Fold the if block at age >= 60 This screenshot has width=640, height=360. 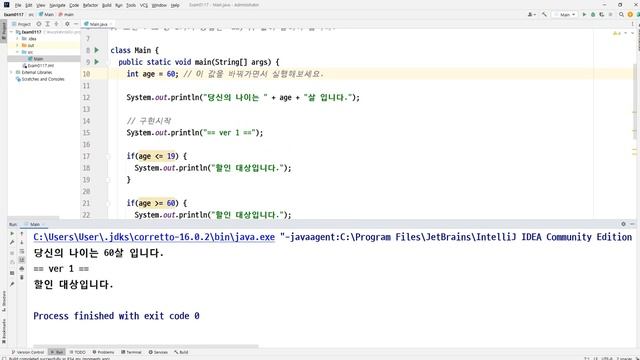[108, 203]
